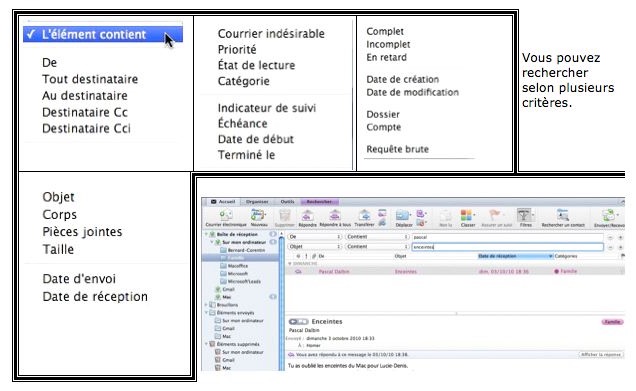
Task: Choose 'Destinataire Cc' in criteria menu
Action: click(85, 112)
